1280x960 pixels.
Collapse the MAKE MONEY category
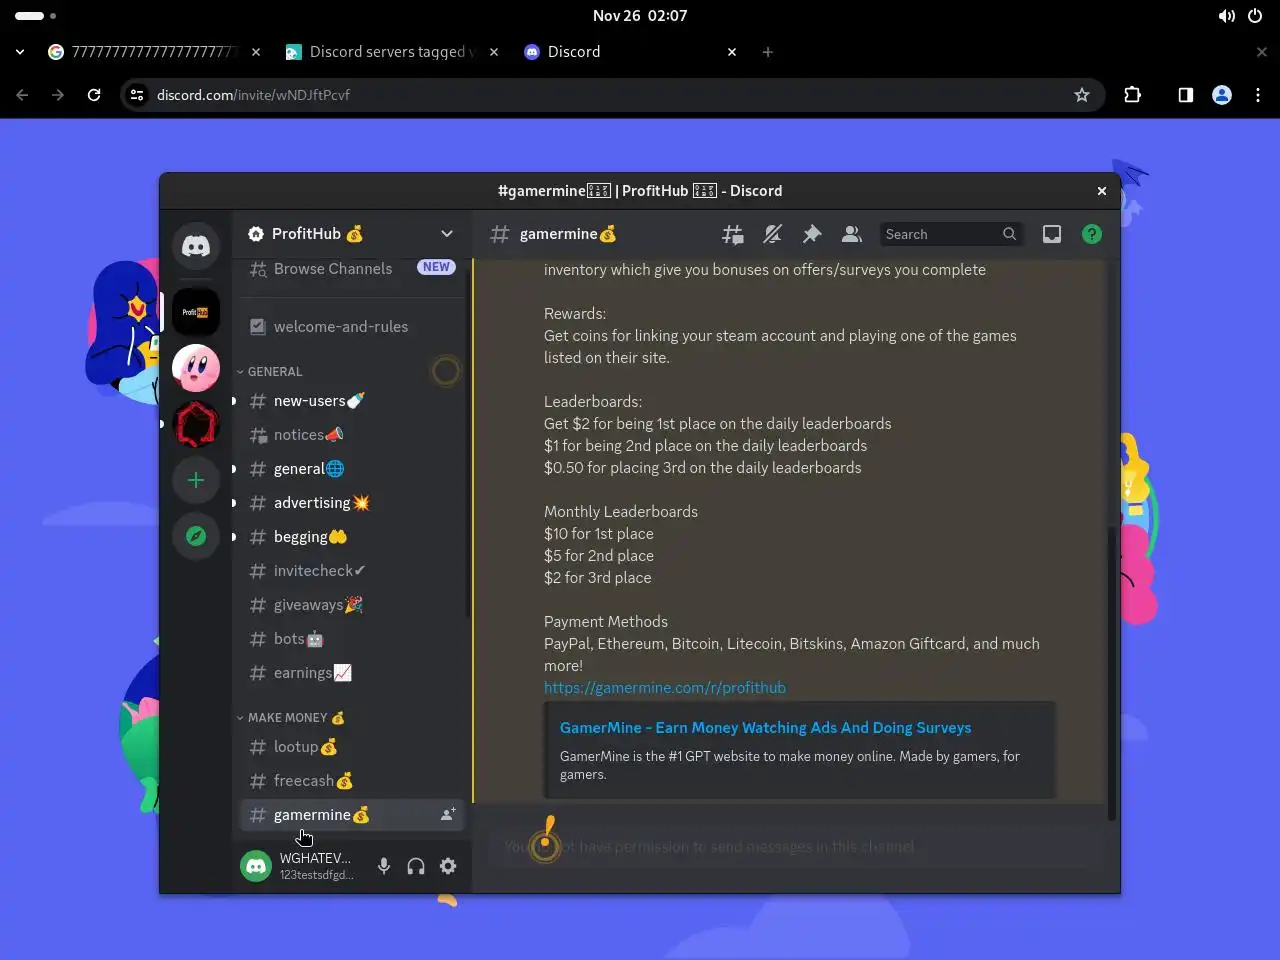[x=291, y=718]
